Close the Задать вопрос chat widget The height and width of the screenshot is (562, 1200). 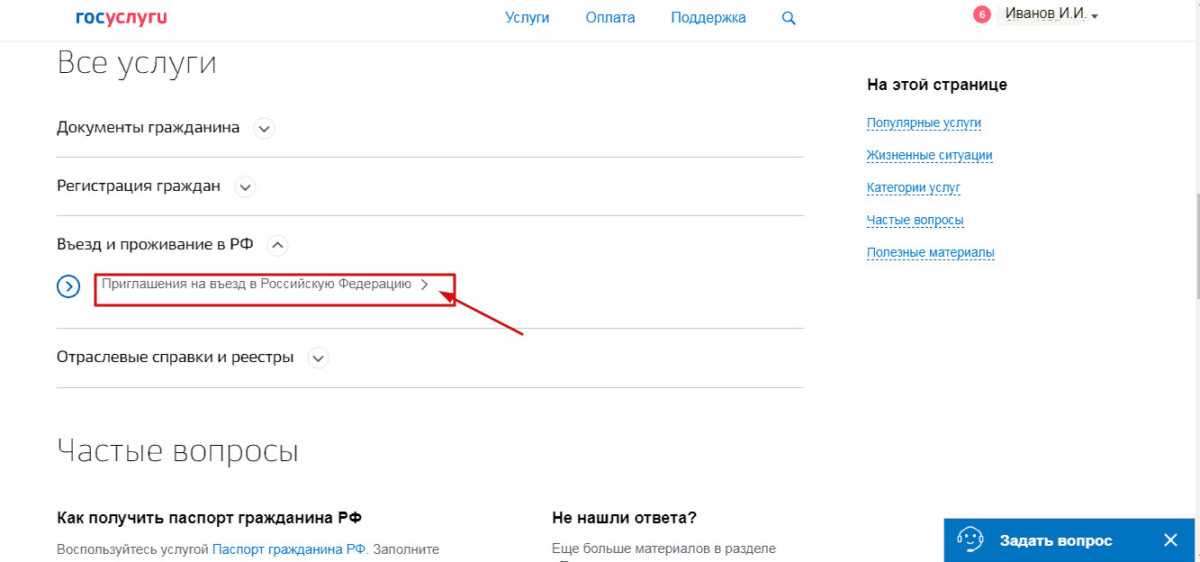[x=1171, y=540]
